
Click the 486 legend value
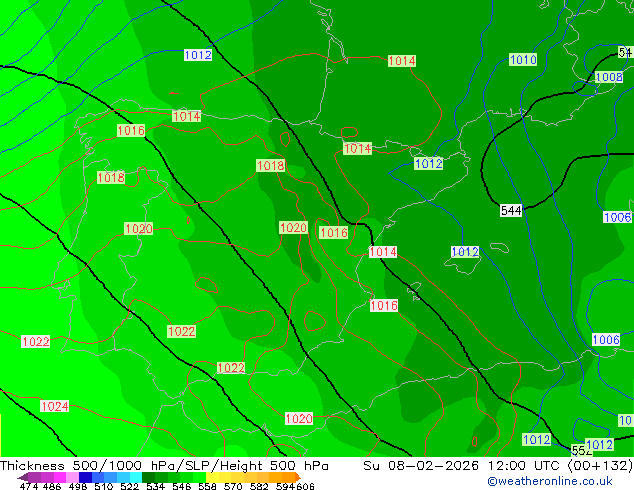52,486
